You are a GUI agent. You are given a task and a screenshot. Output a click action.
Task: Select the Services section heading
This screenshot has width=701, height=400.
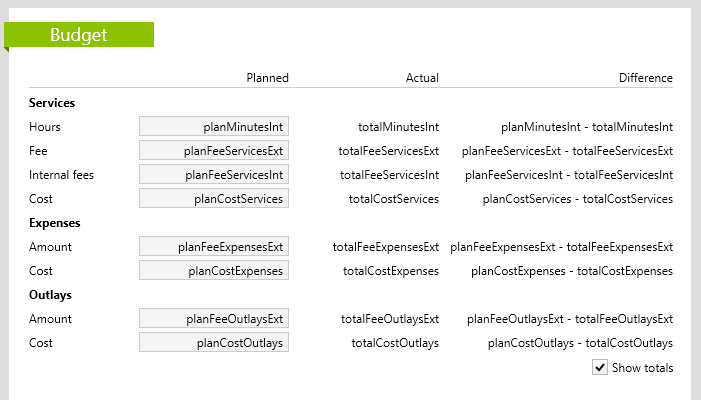tap(52, 103)
